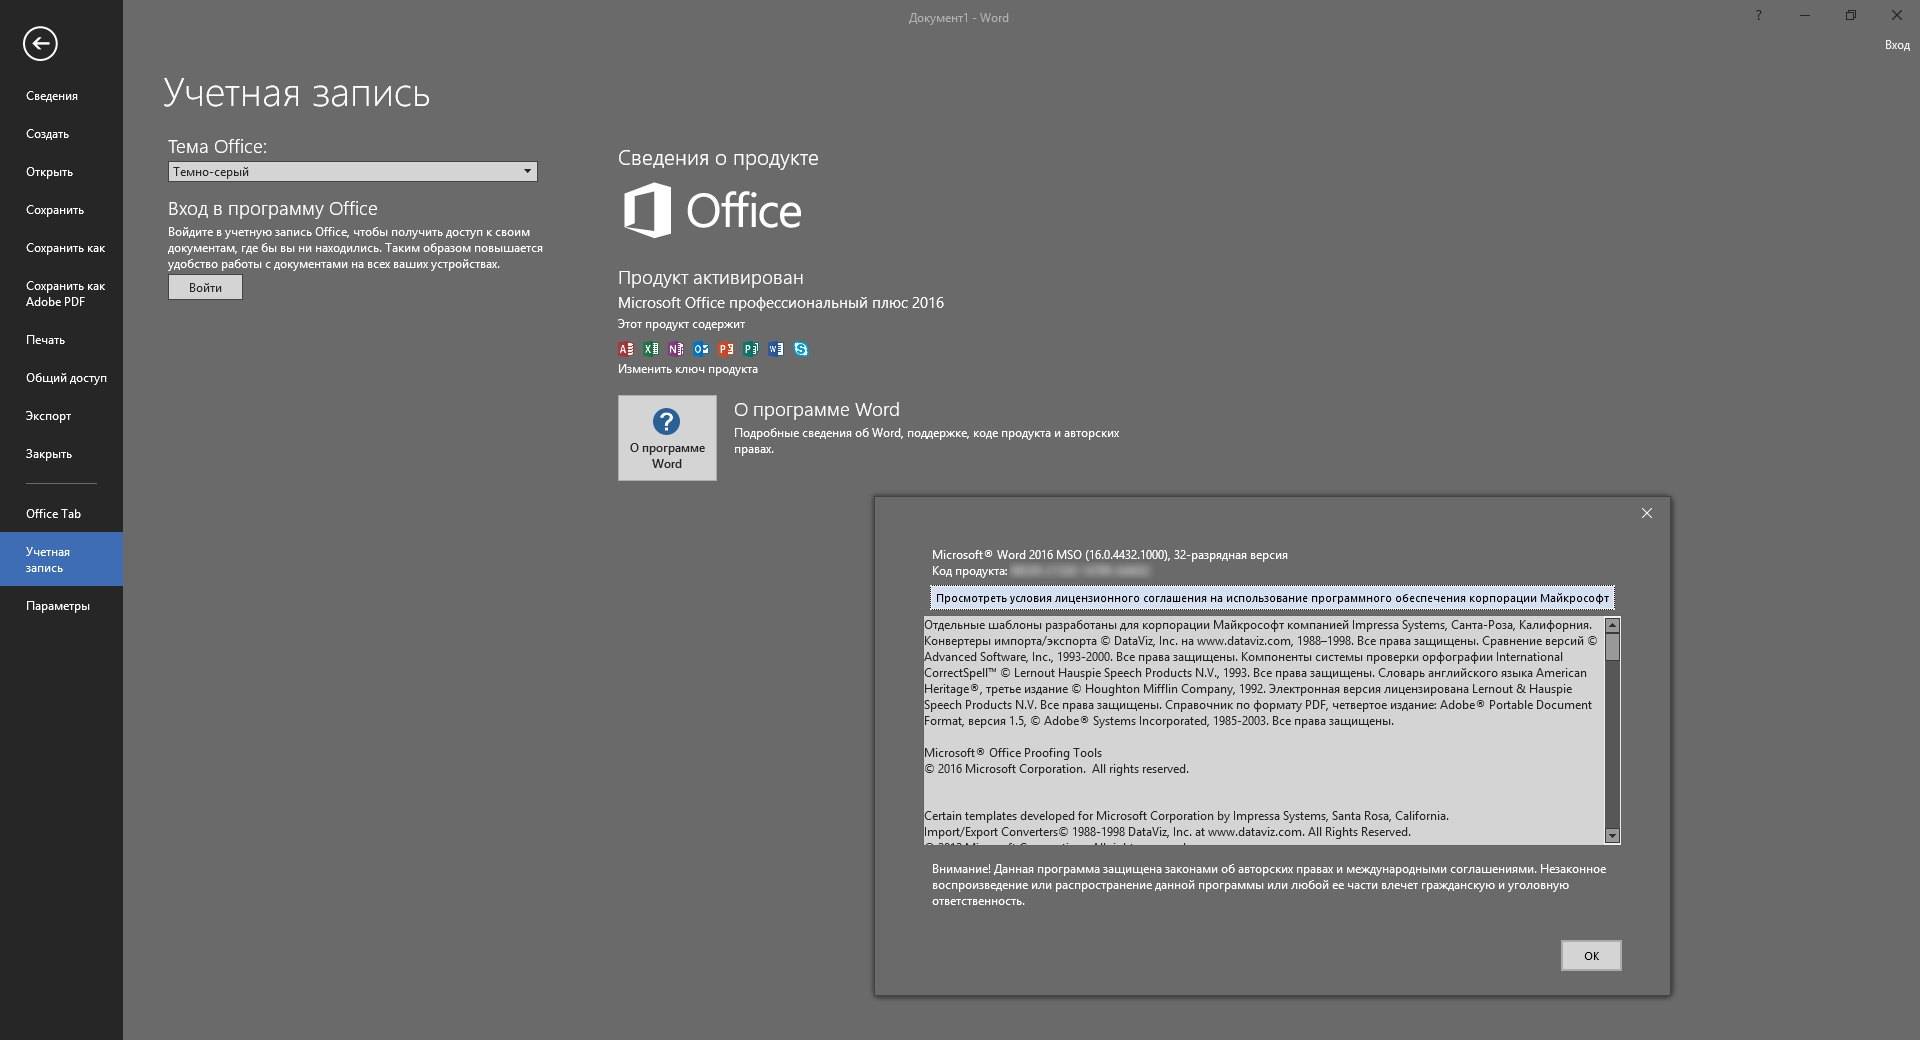Viewport: 1920px width, 1040px height.
Task: Select Учетная запись in the sidebar
Action: [x=61, y=559]
